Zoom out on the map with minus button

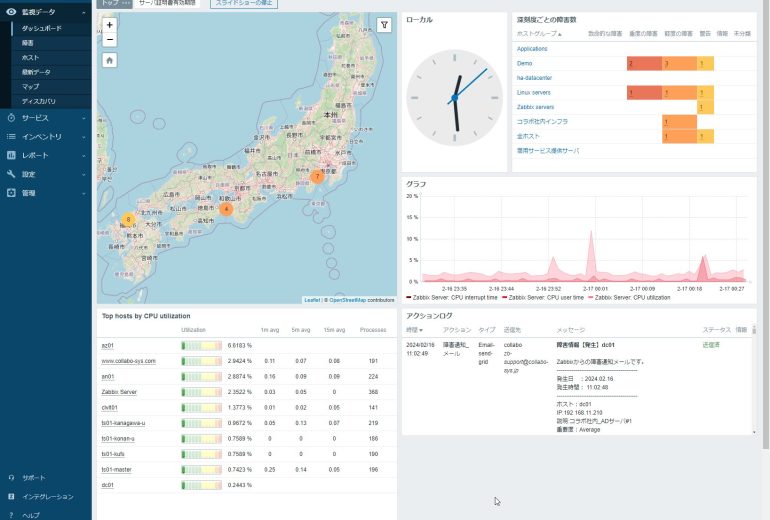[110, 39]
